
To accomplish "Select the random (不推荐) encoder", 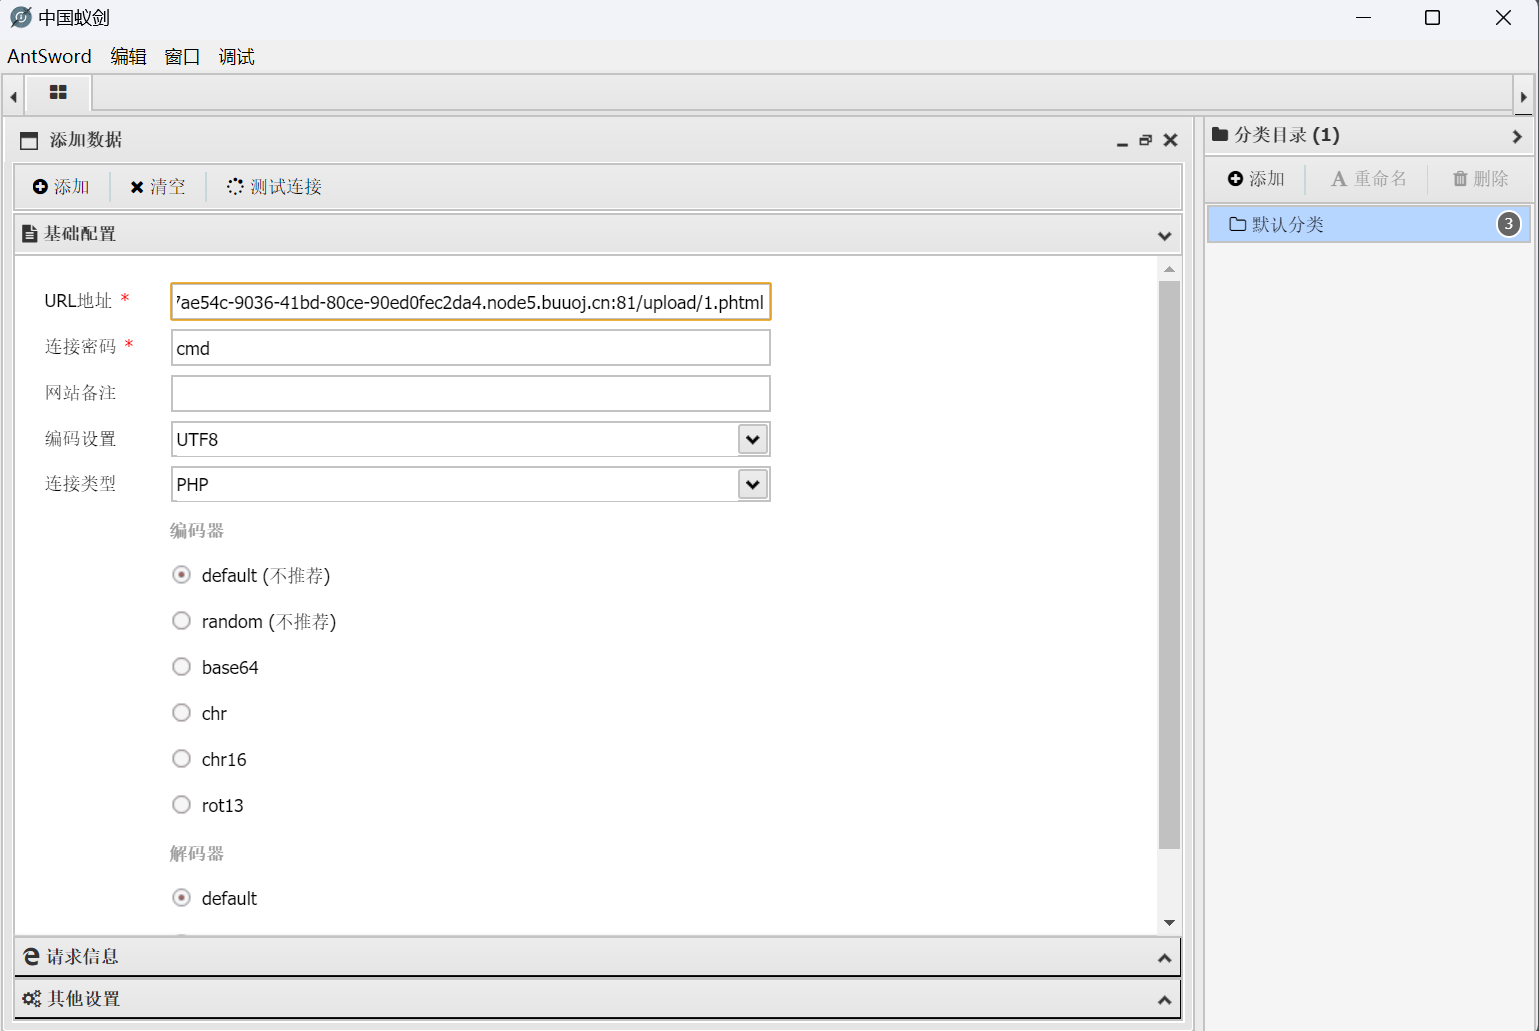I will click(181, 621).
